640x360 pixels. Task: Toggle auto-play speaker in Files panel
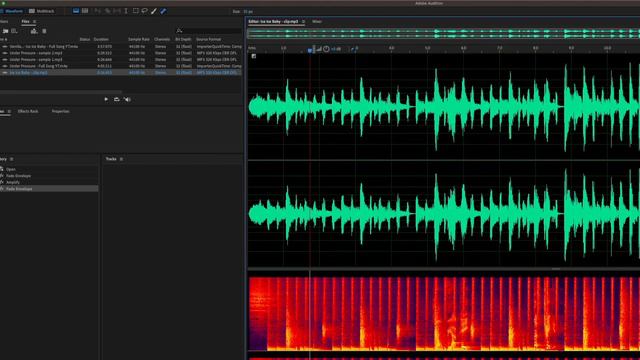(127, 99)
